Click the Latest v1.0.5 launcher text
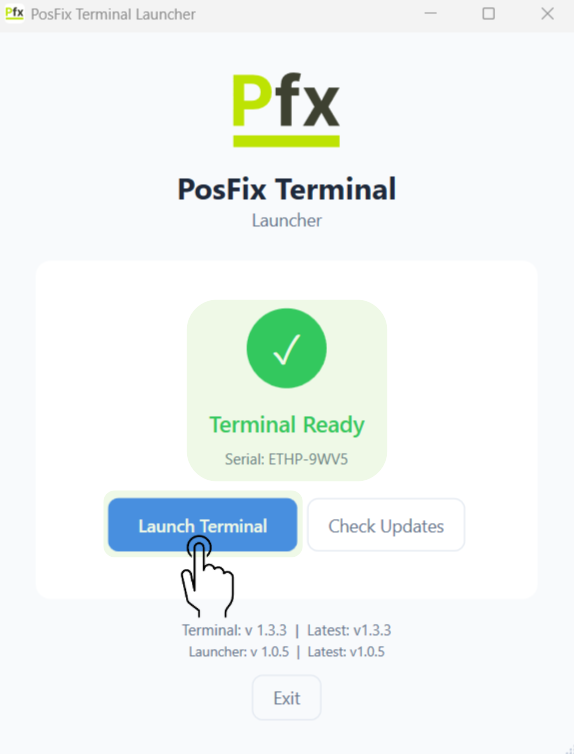The width and height of the screenshot is (574, 754). 346,652
